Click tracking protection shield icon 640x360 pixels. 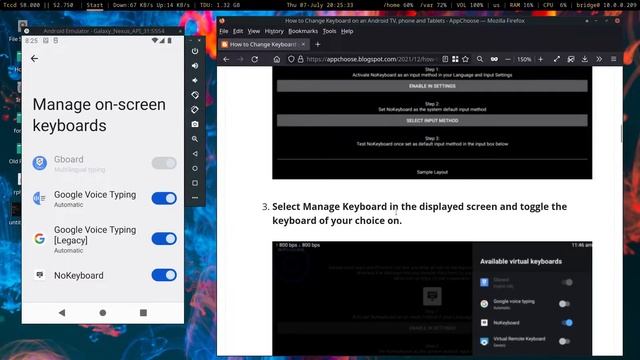pos(291,59)
